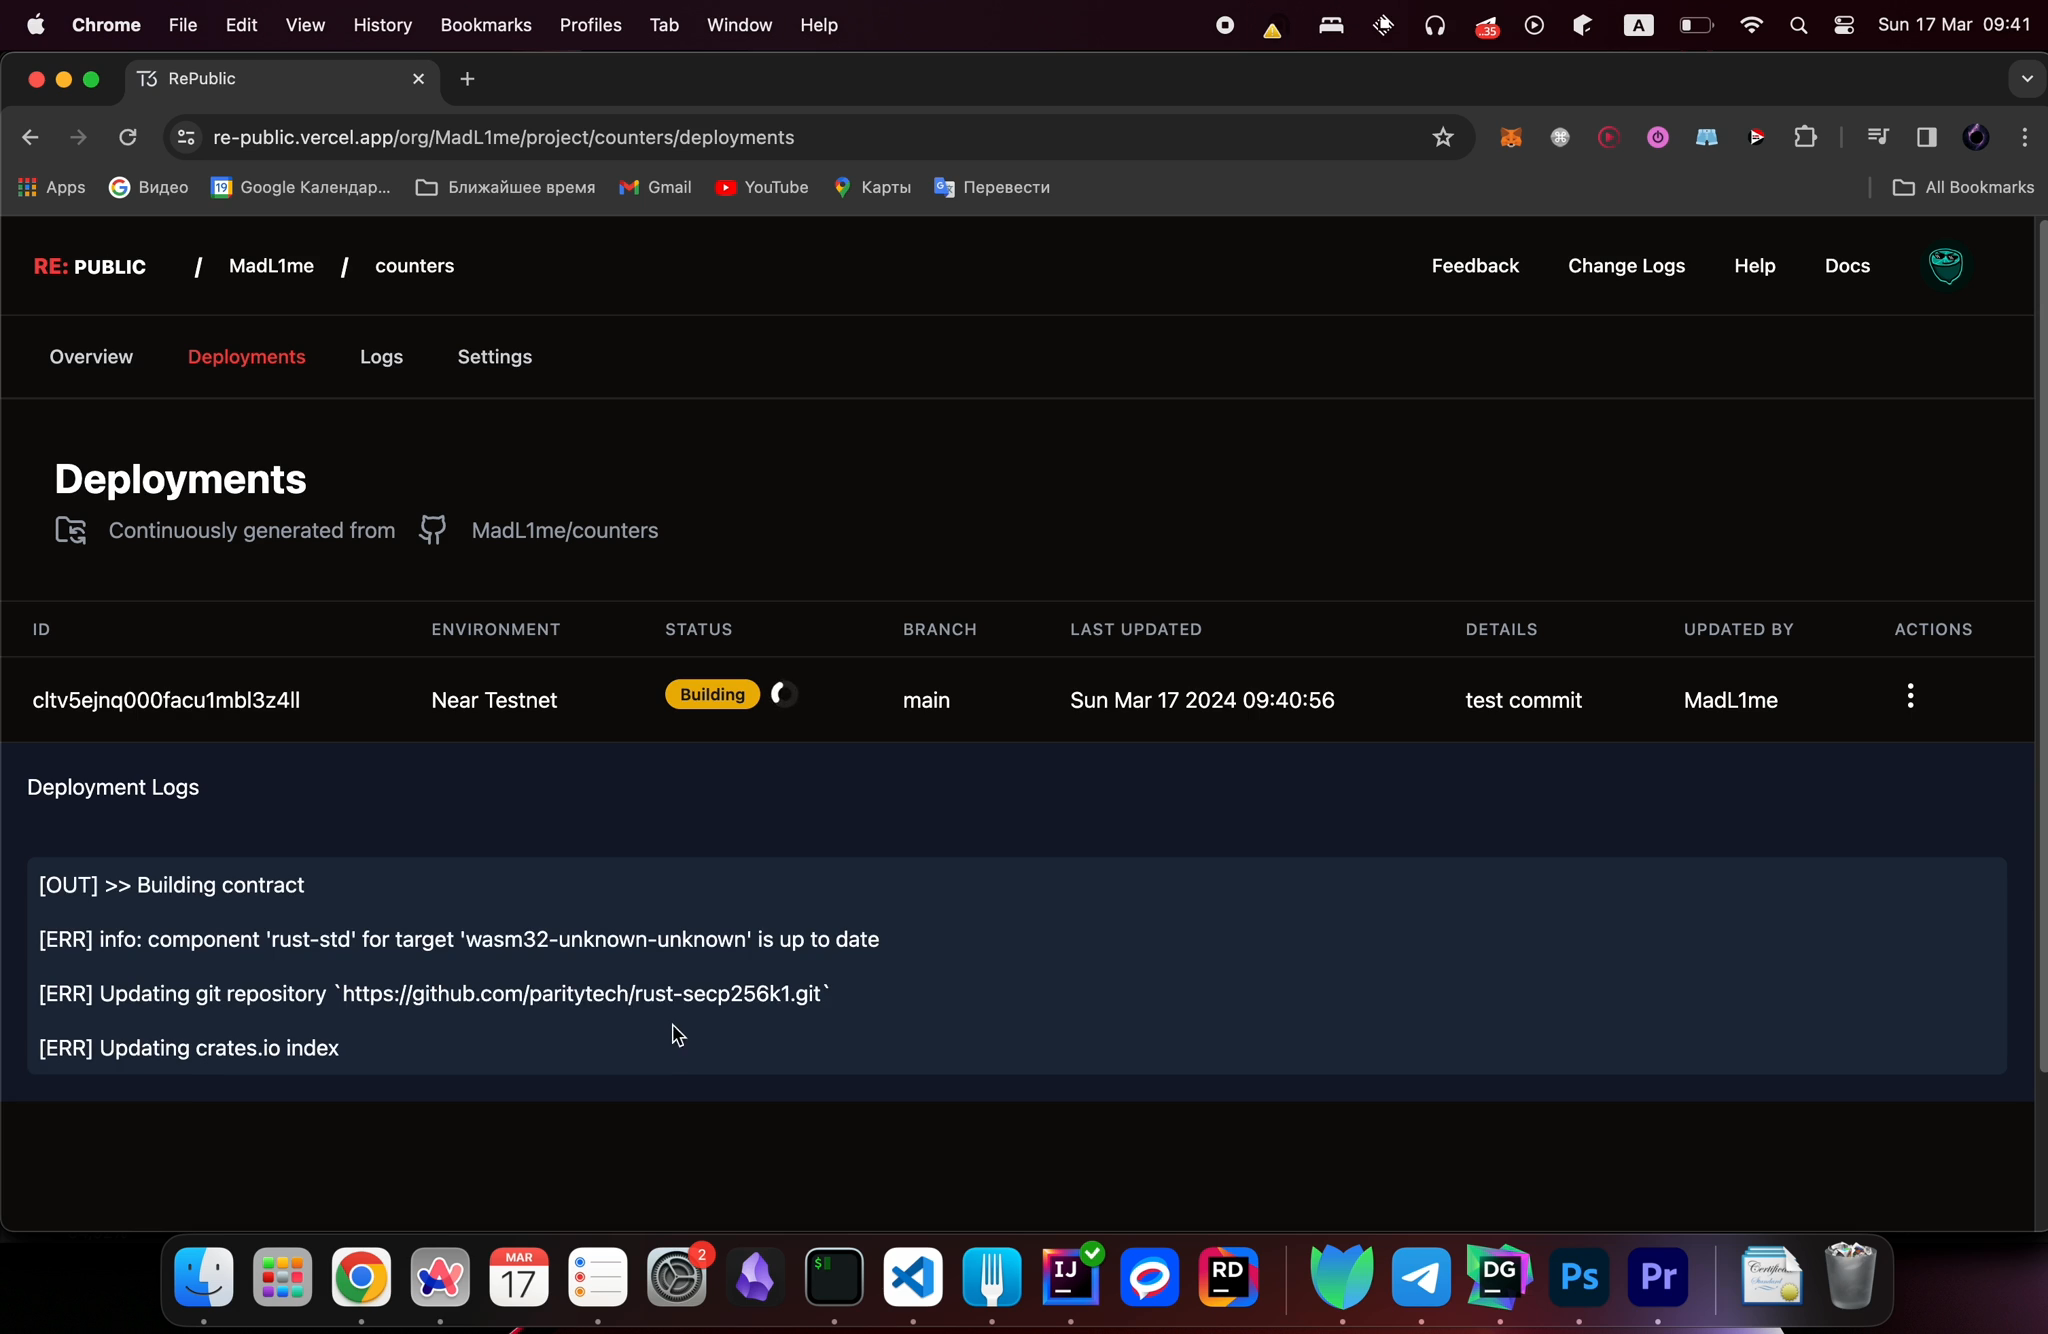Open the three-dot actions menu for the deployment
The image size is (2048, 1334).
pyautogui.click(x=1910, y=696)
